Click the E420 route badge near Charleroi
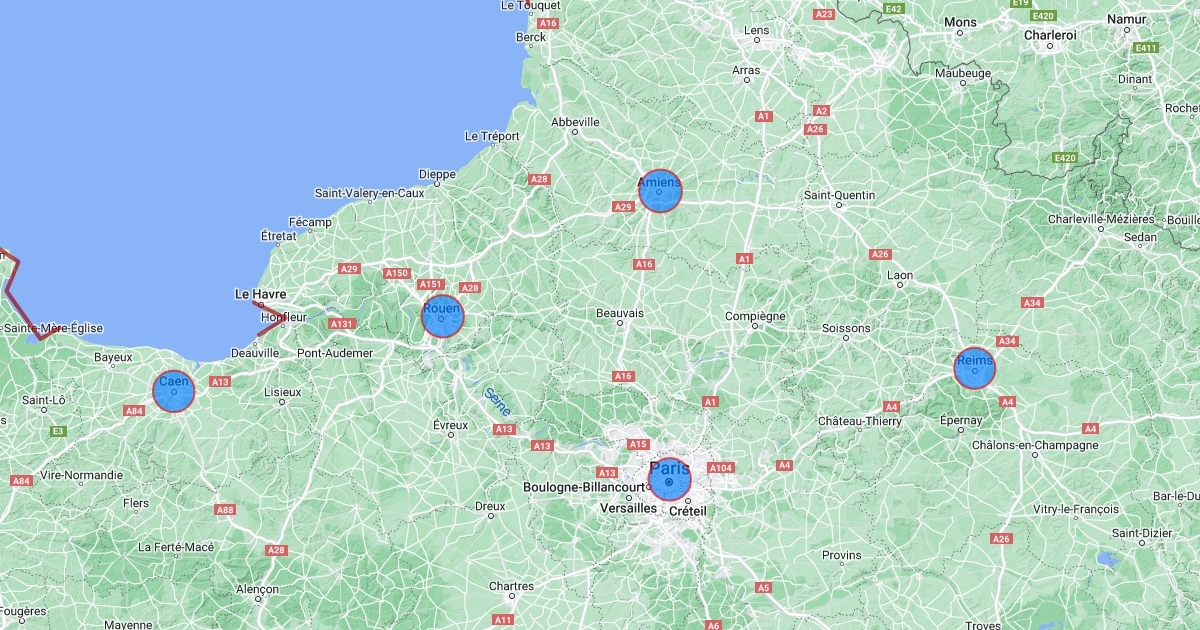 [x=1043, y=16]
